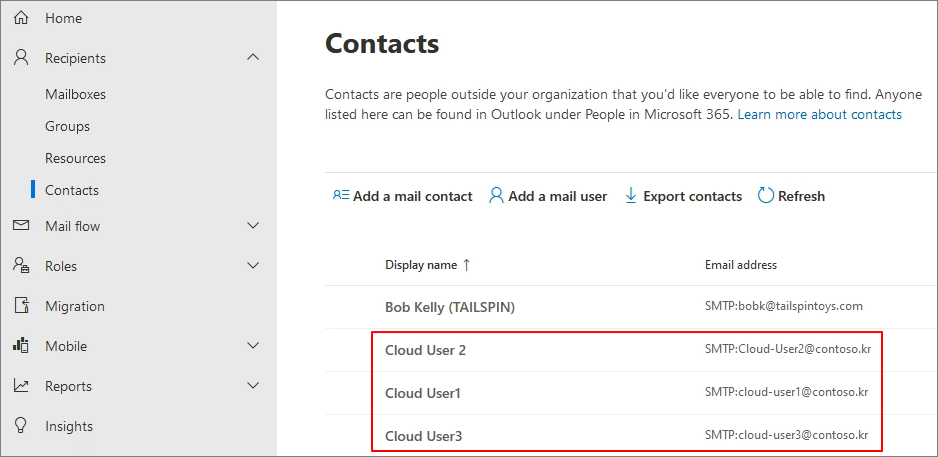Select the Cloud User3 contact
938x457 pixels.
pyautogui.click(x=424, y=437)
